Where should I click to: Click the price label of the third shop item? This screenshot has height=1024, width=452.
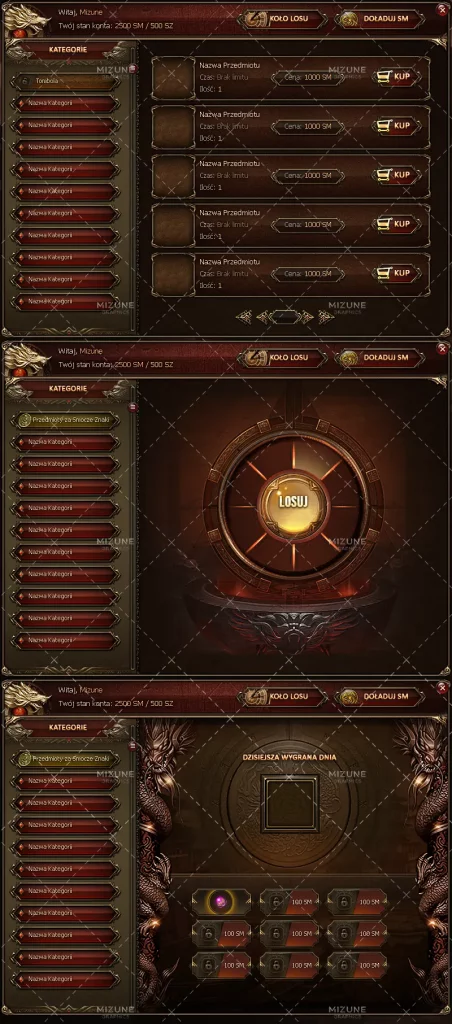coord(308,175)
